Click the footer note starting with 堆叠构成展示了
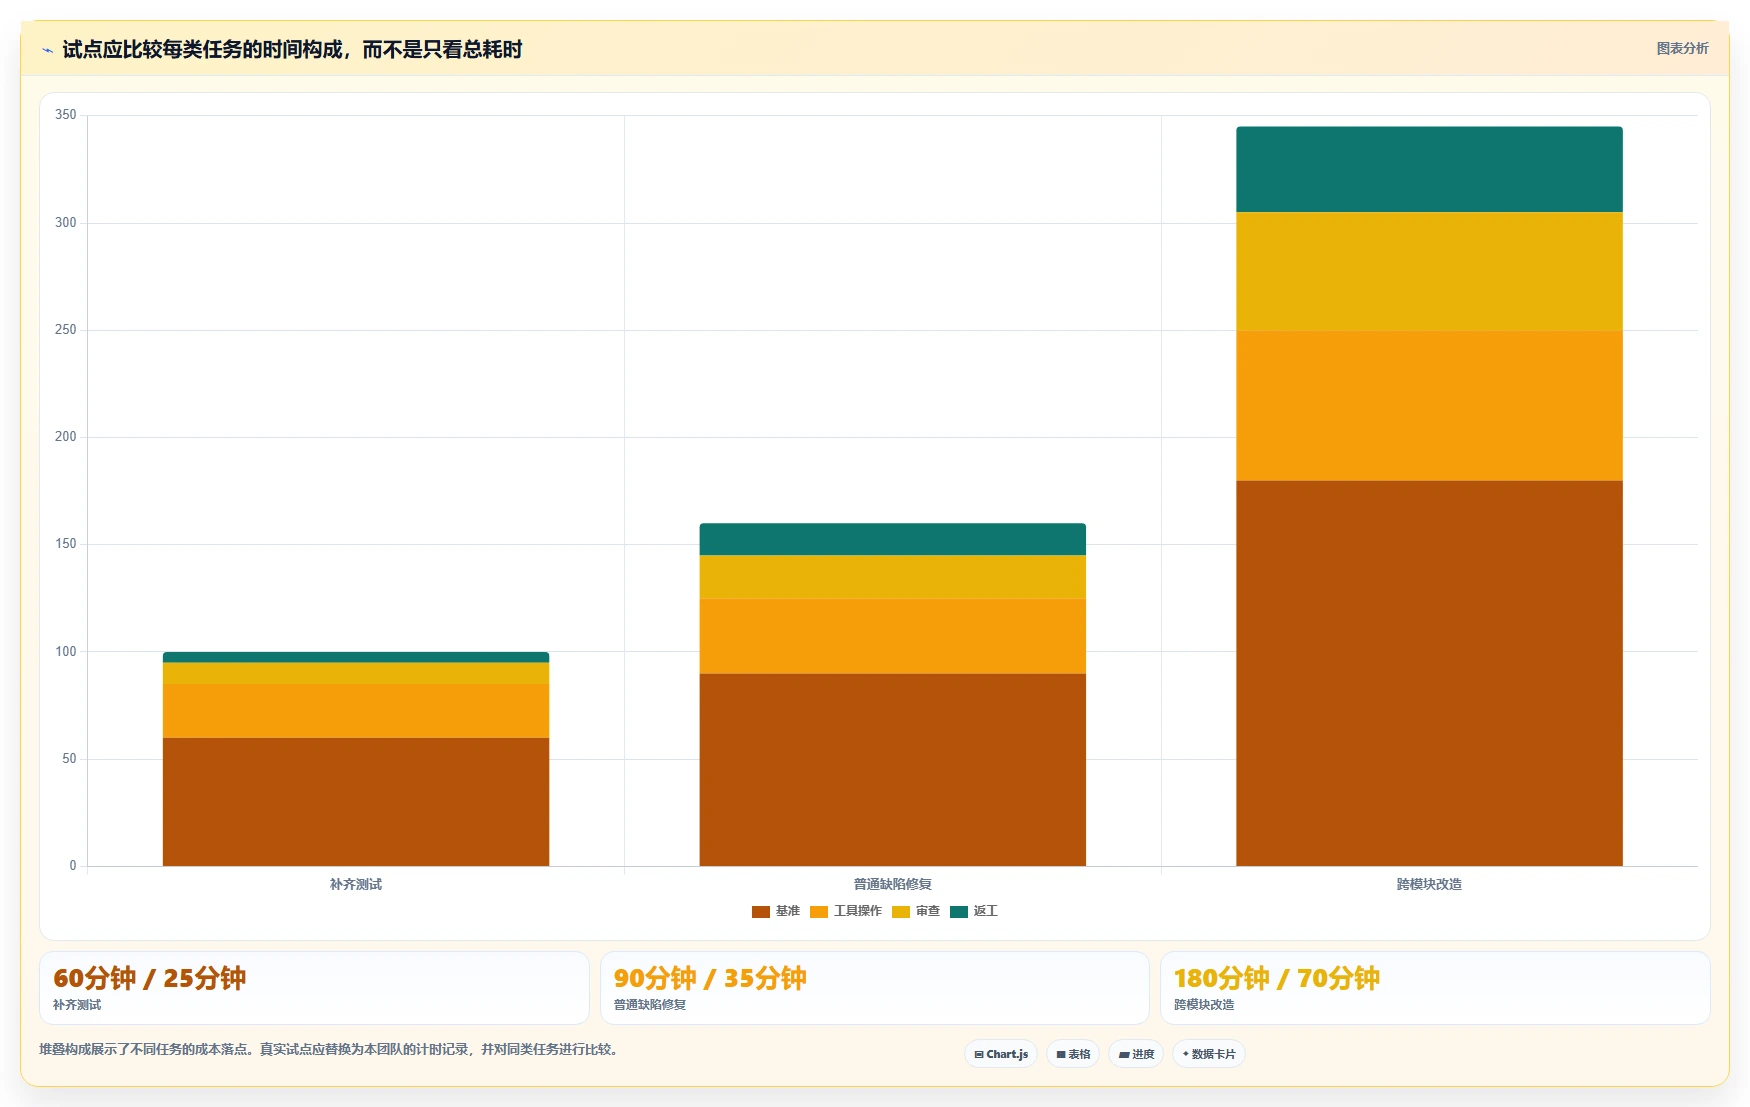The width and height of the screenshot is (1750, 1107). tap(329, 1049)
